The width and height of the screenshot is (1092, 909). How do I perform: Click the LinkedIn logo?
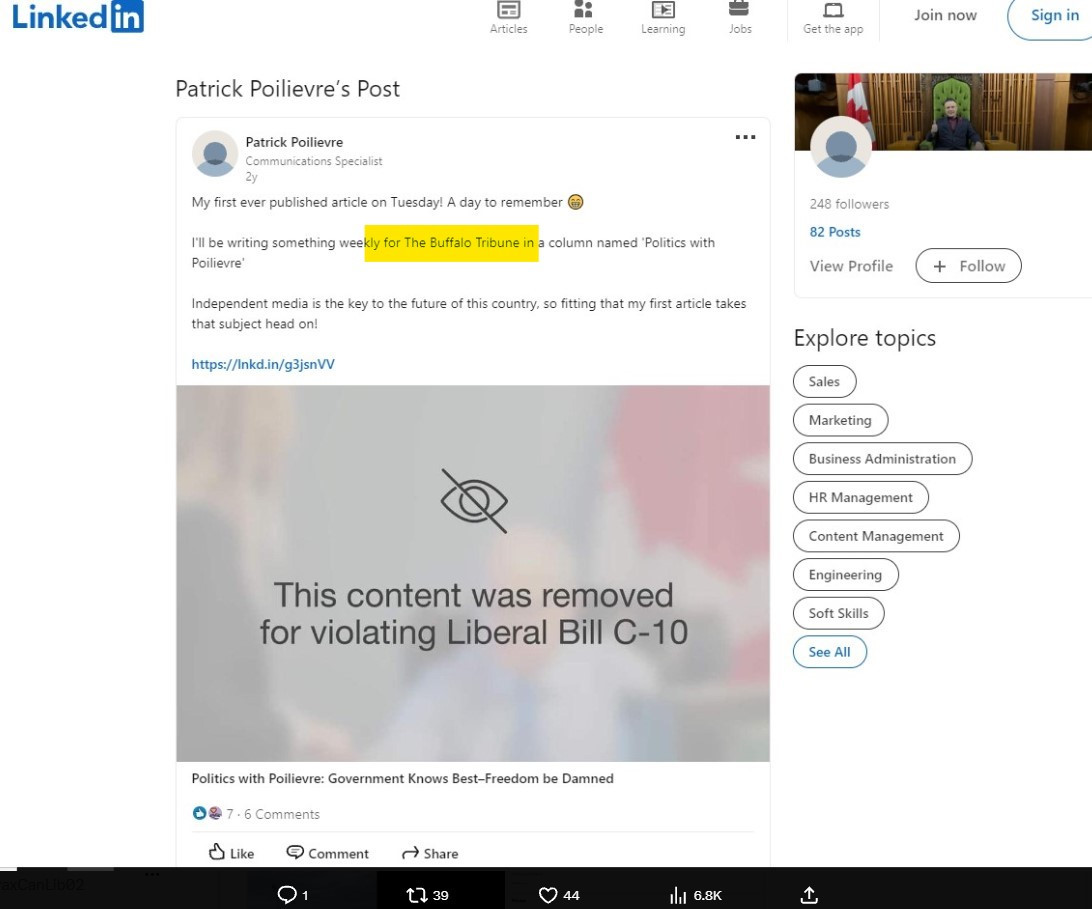pos(77,16)
